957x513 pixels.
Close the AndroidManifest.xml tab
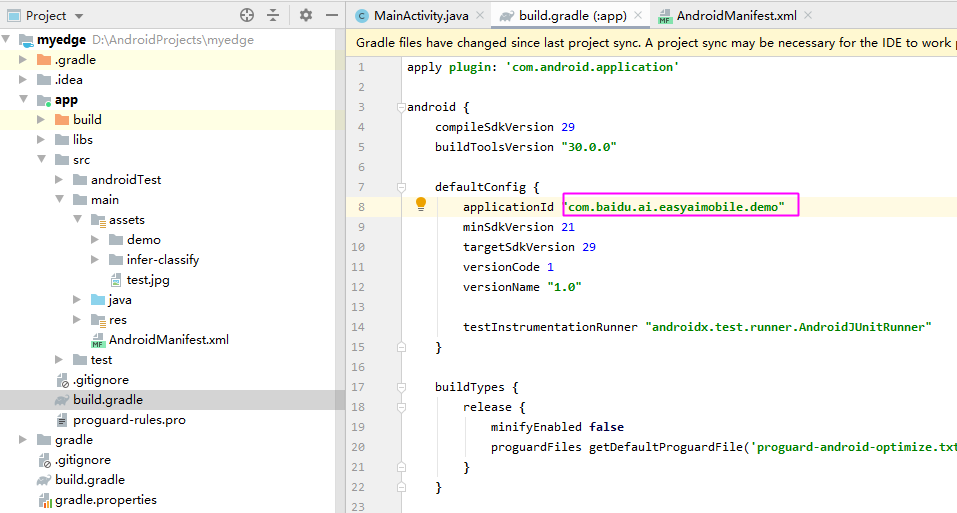tap(808, 15)
